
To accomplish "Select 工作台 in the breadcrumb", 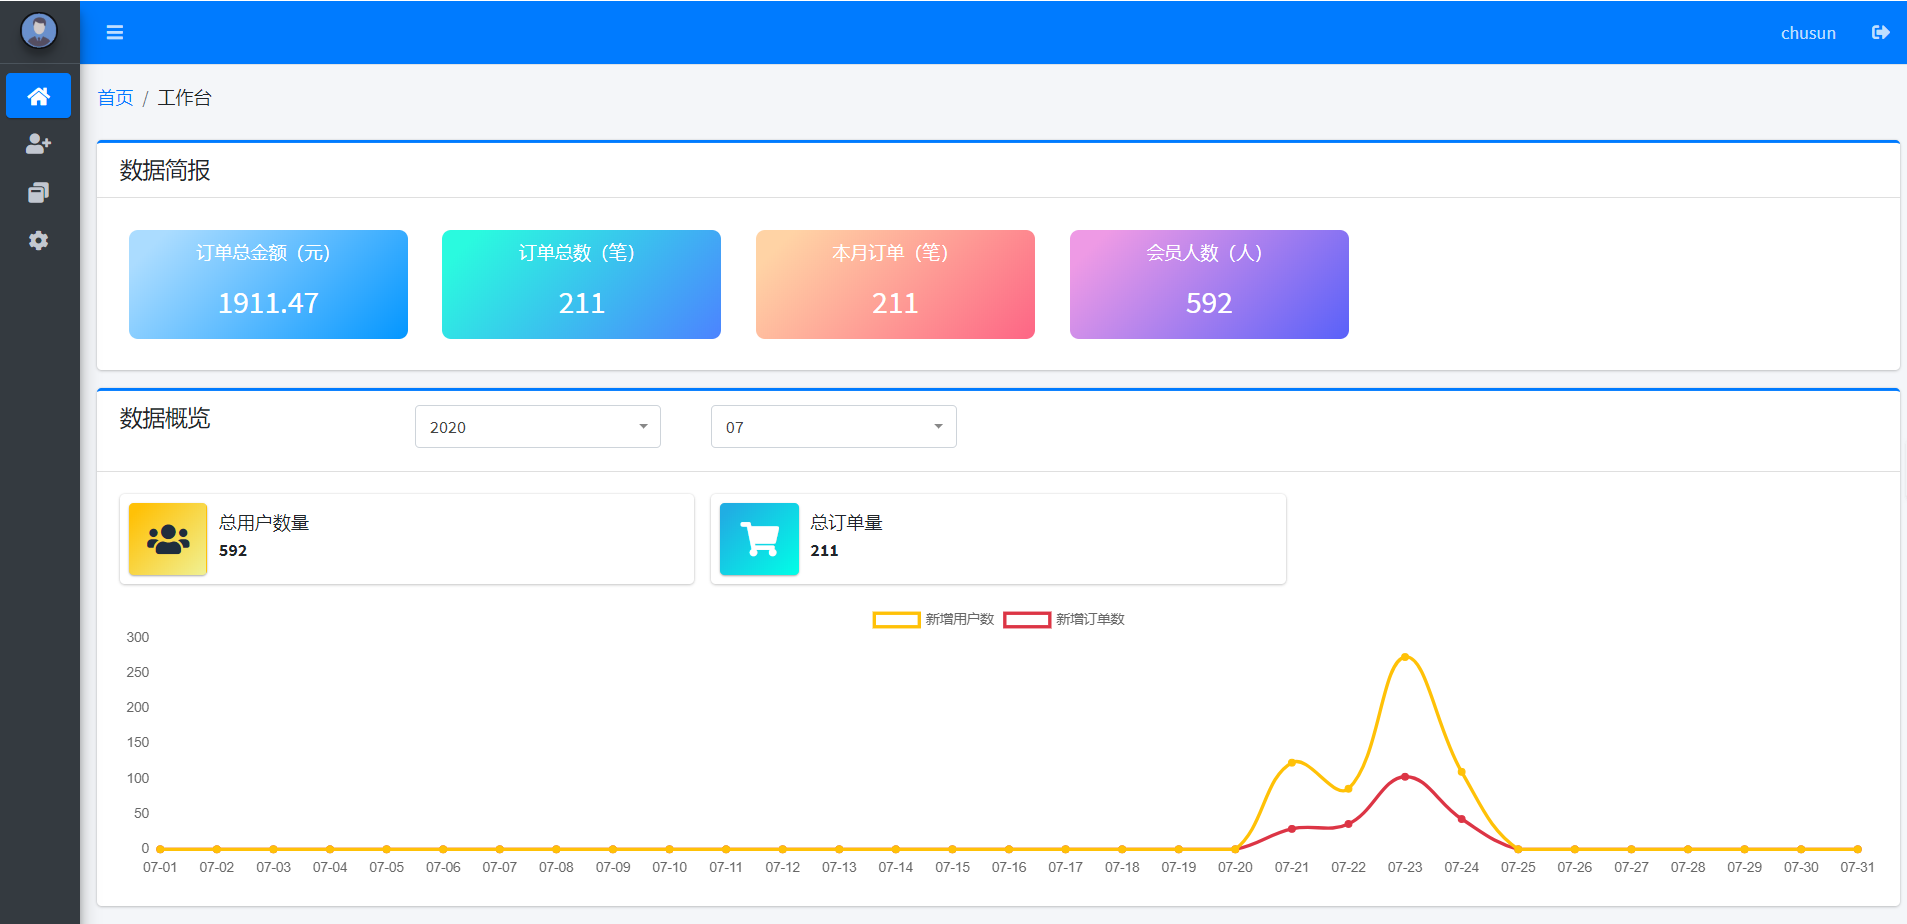I will tap(185, 97).
